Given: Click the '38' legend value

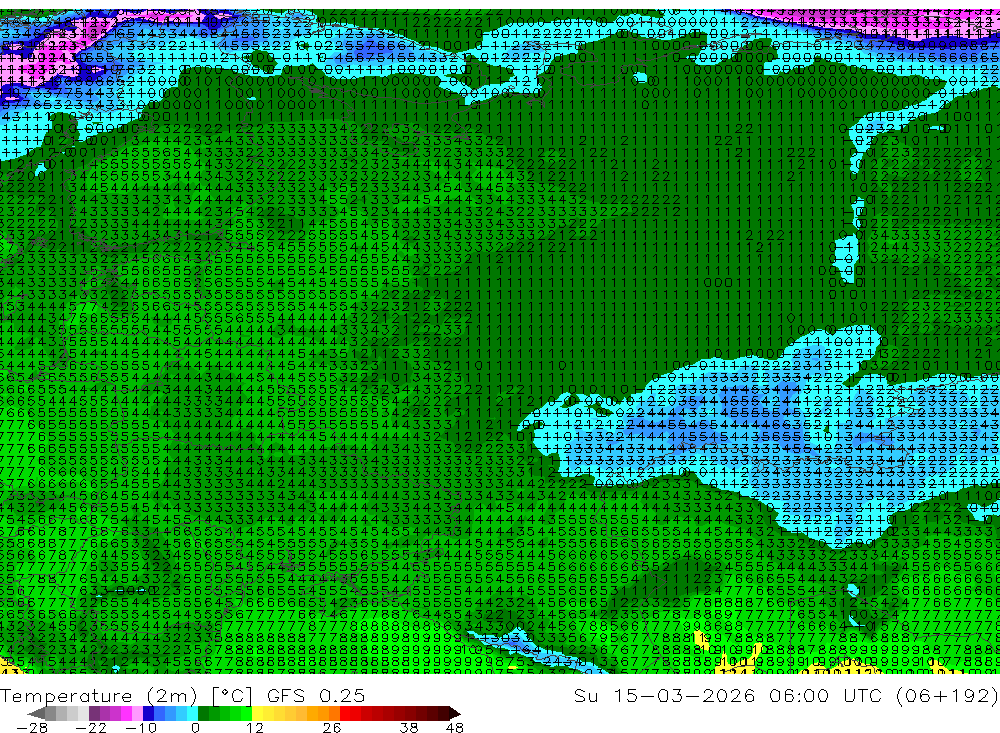Looking at the screenshot, I should pos(409,728).
